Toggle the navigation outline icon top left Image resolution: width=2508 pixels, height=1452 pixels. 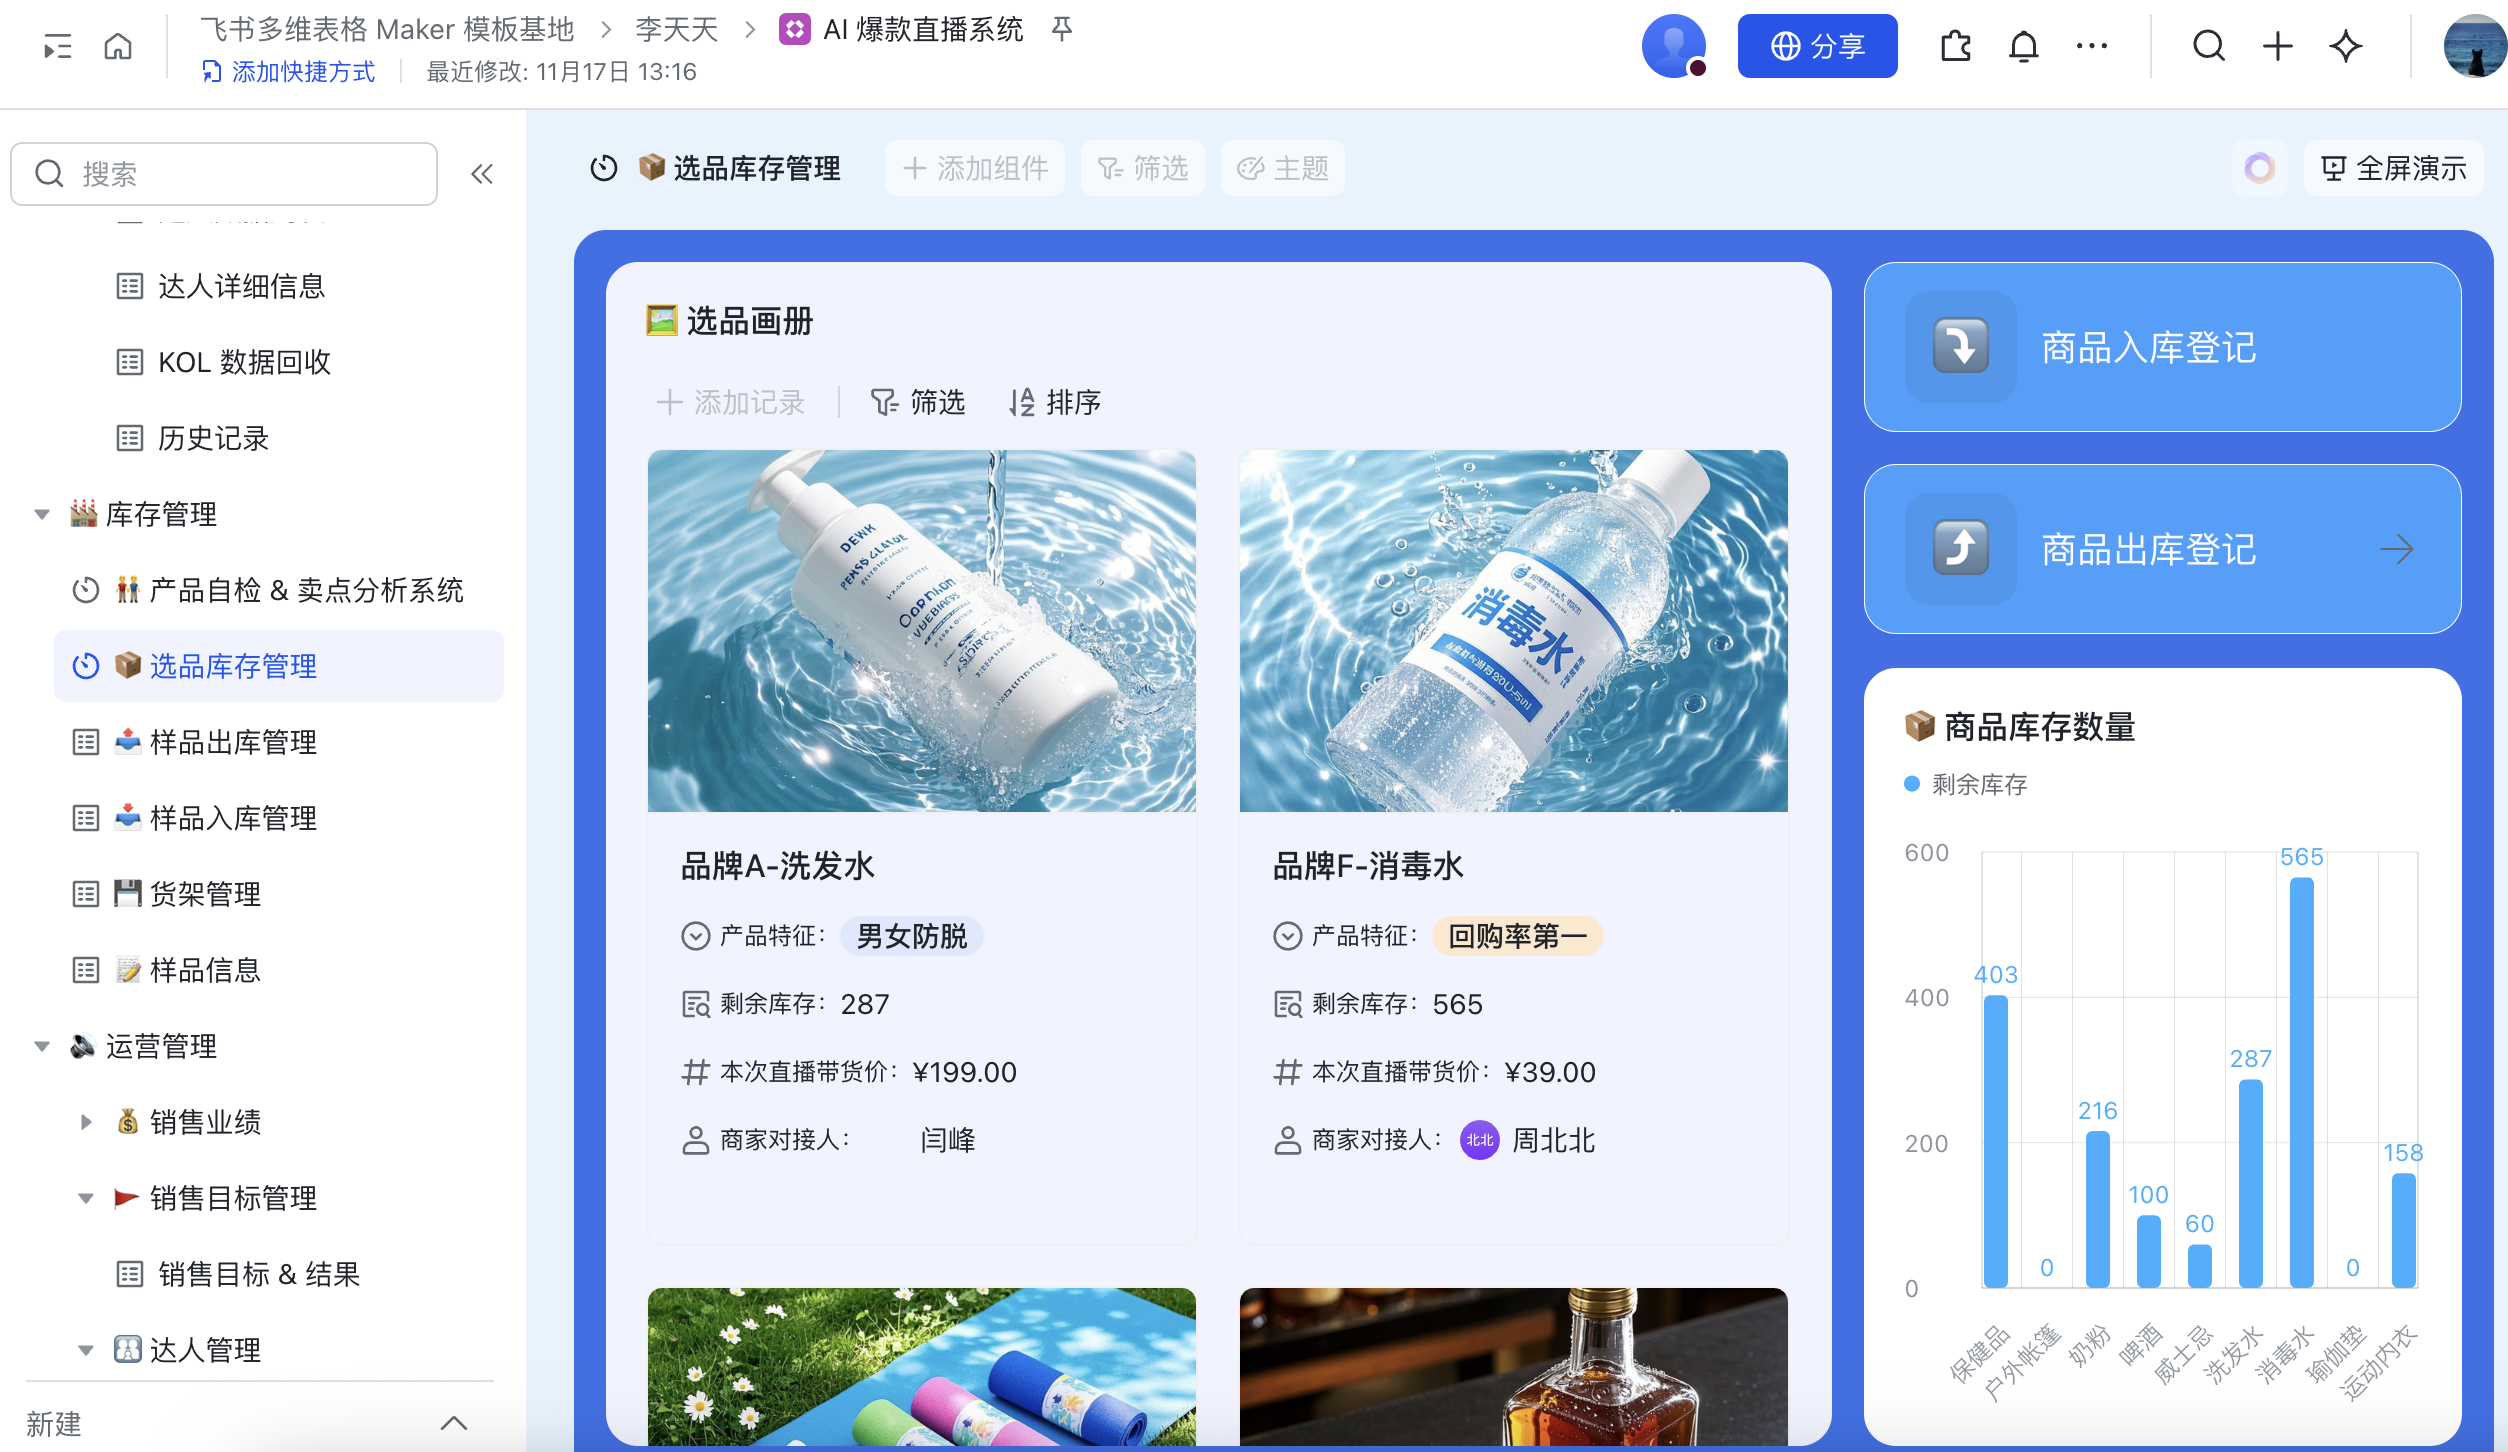pyautogui.click(x=57, y=46)
